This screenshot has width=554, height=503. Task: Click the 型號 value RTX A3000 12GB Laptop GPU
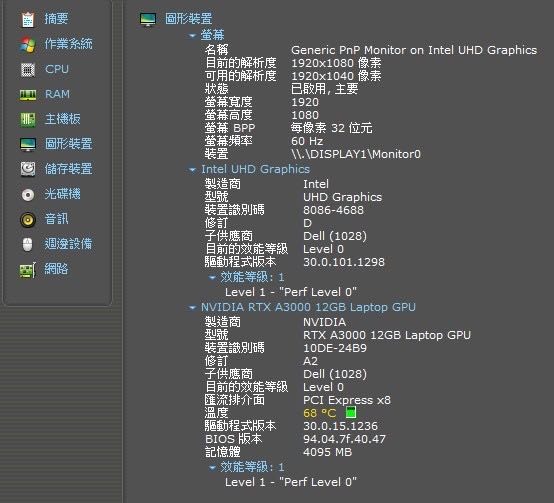pyautogui.click(x=387, y=335)
